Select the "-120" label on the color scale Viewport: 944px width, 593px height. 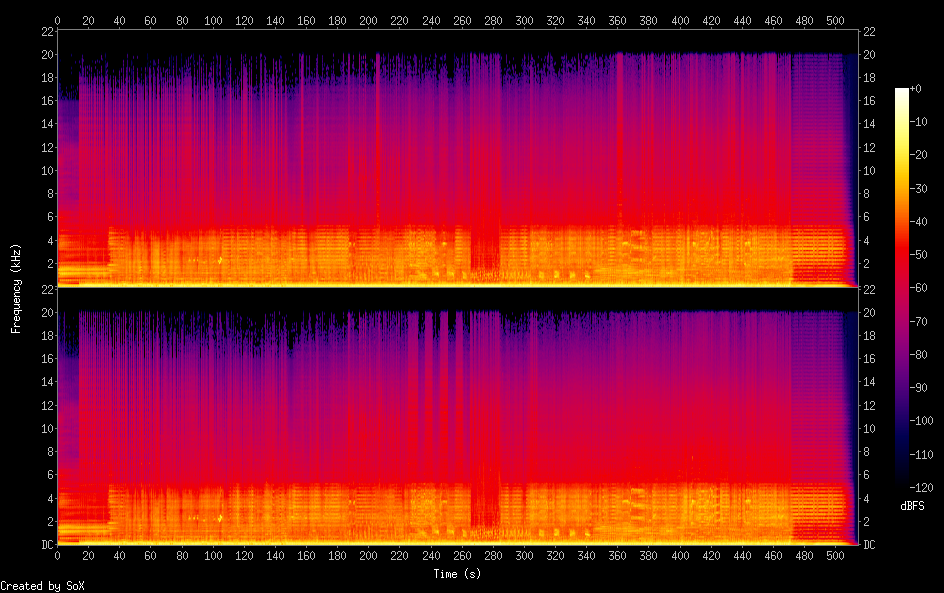click(x=922, y=488)
